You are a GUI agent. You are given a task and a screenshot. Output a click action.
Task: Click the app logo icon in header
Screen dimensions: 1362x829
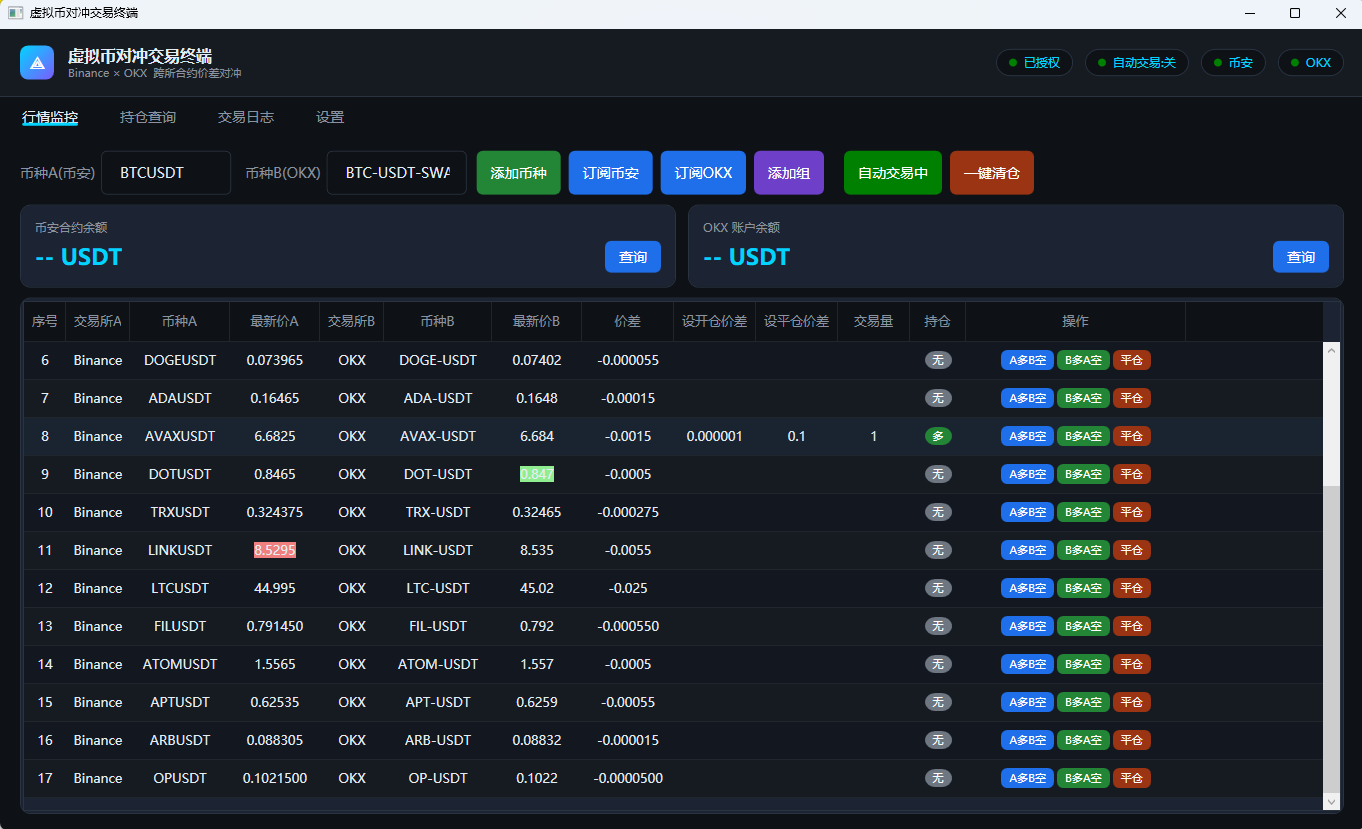tap(37, 63)
